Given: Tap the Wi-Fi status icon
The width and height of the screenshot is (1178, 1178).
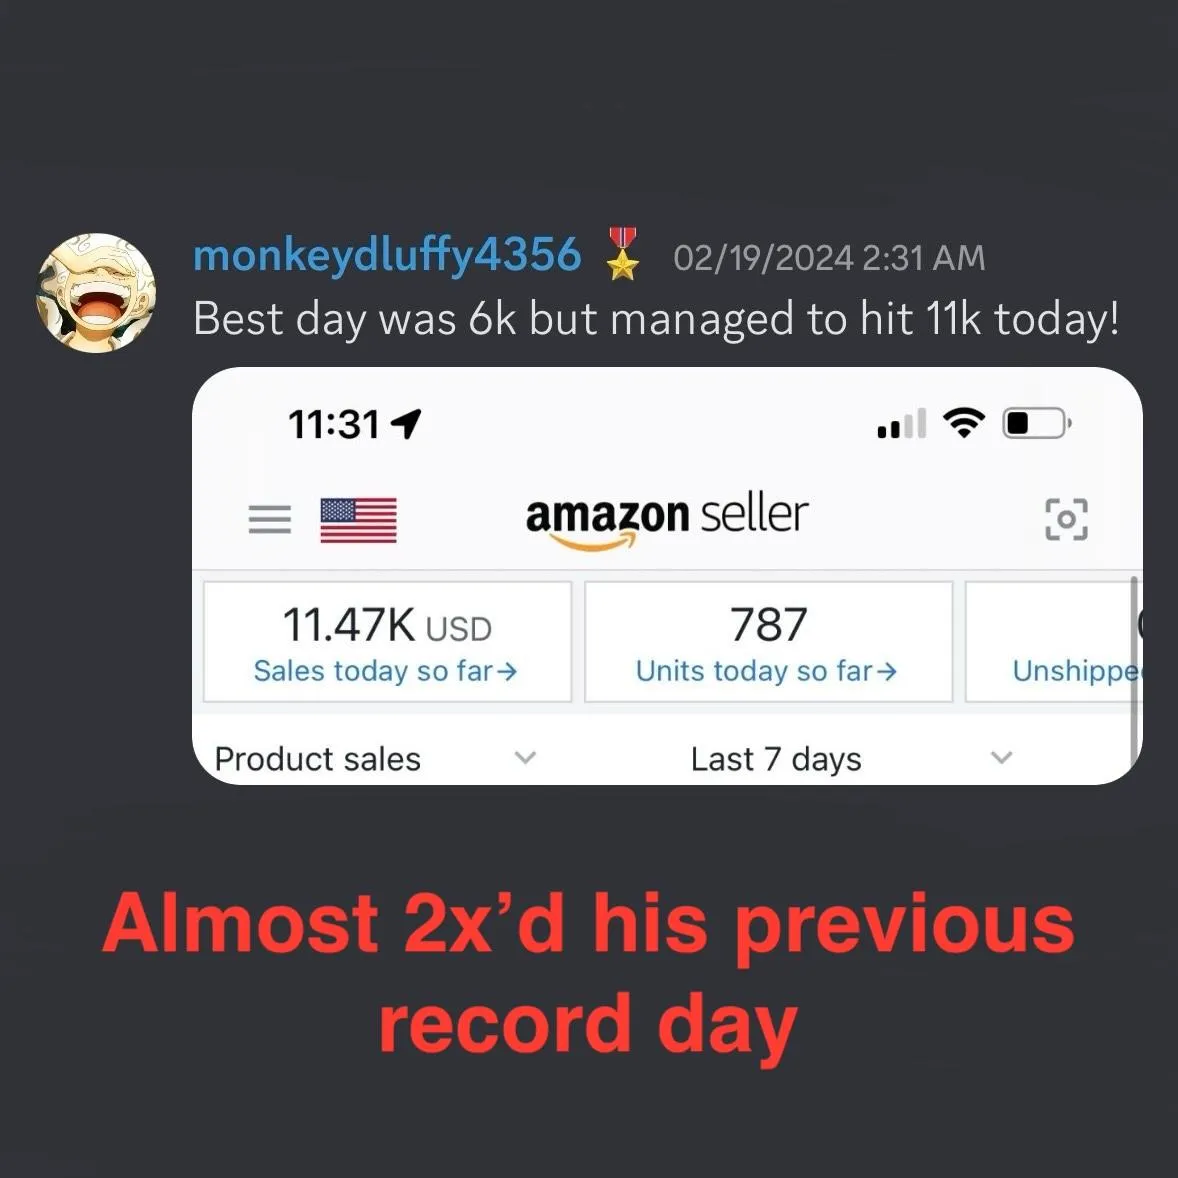Looking at the screenshot, I should pyautogui.click(x=964, y=423).
